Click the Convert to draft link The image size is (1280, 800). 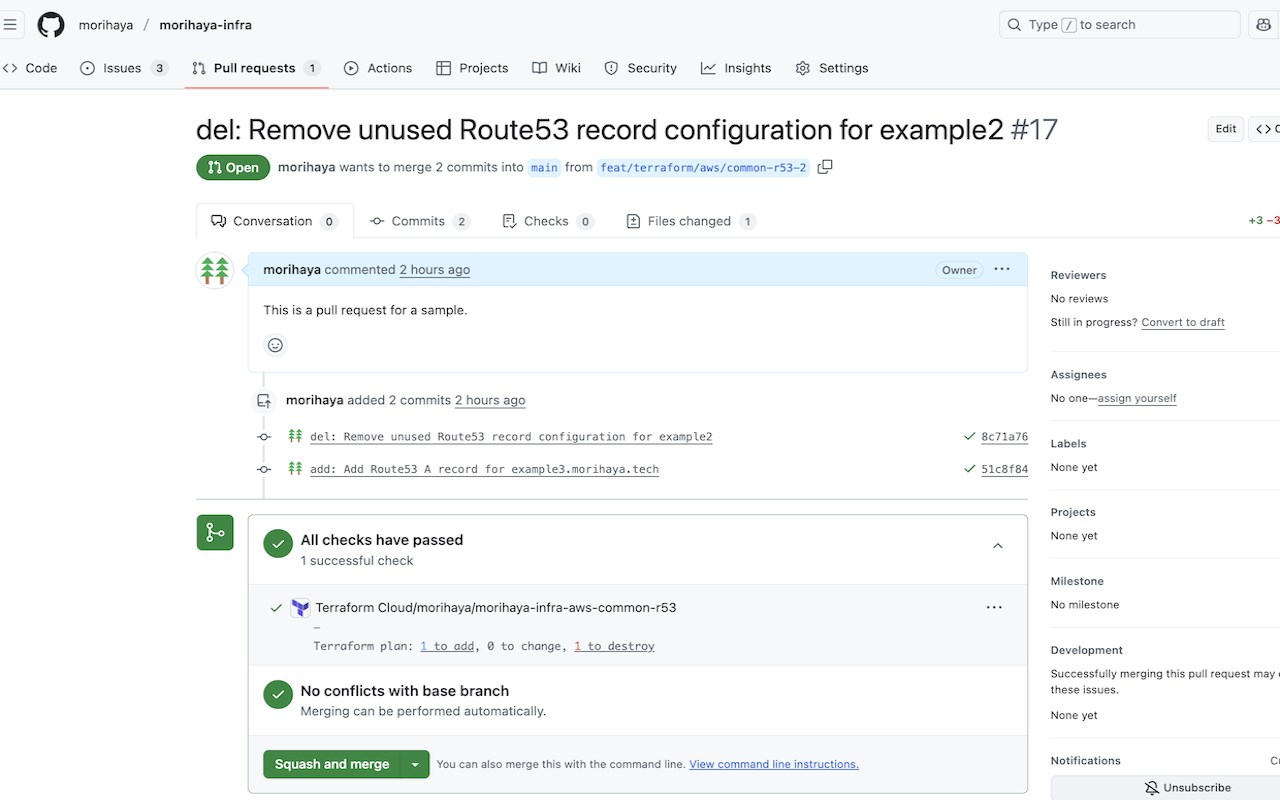(1182, 322)
